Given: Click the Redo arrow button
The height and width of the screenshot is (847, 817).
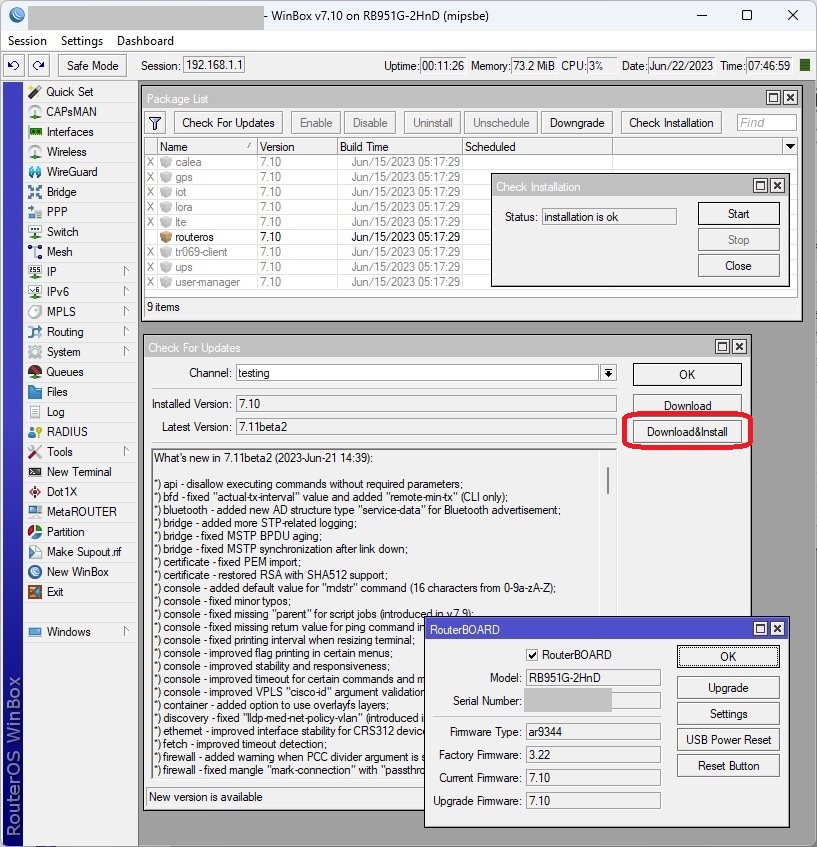Looking at the screenshot, I should 38,65.
